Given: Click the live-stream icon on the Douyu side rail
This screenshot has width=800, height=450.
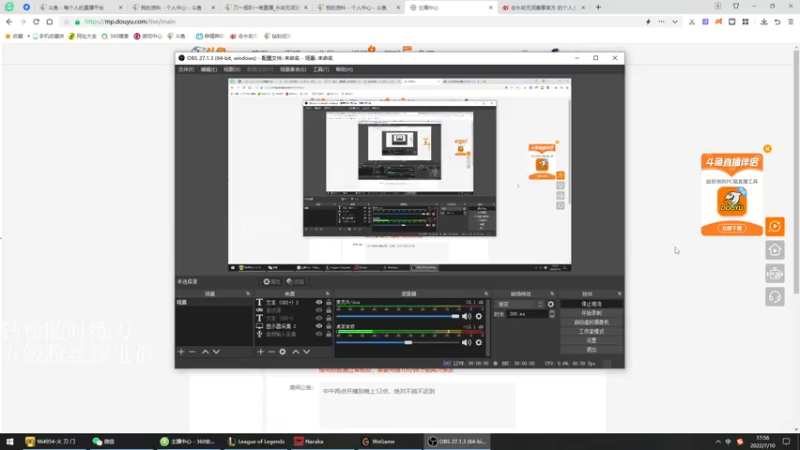Looking at the screenshot, I should coord(774,227).
